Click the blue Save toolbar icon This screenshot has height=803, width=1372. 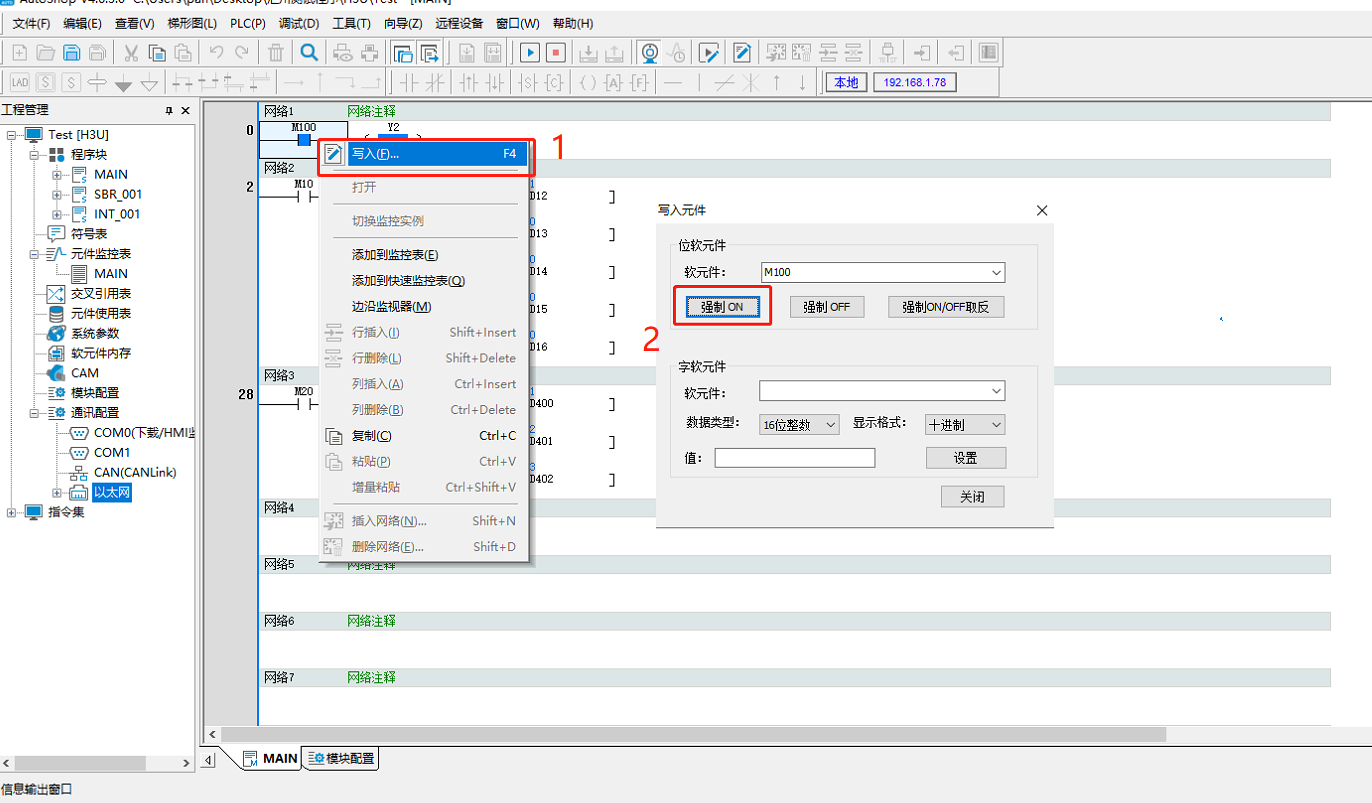[71, 52]
